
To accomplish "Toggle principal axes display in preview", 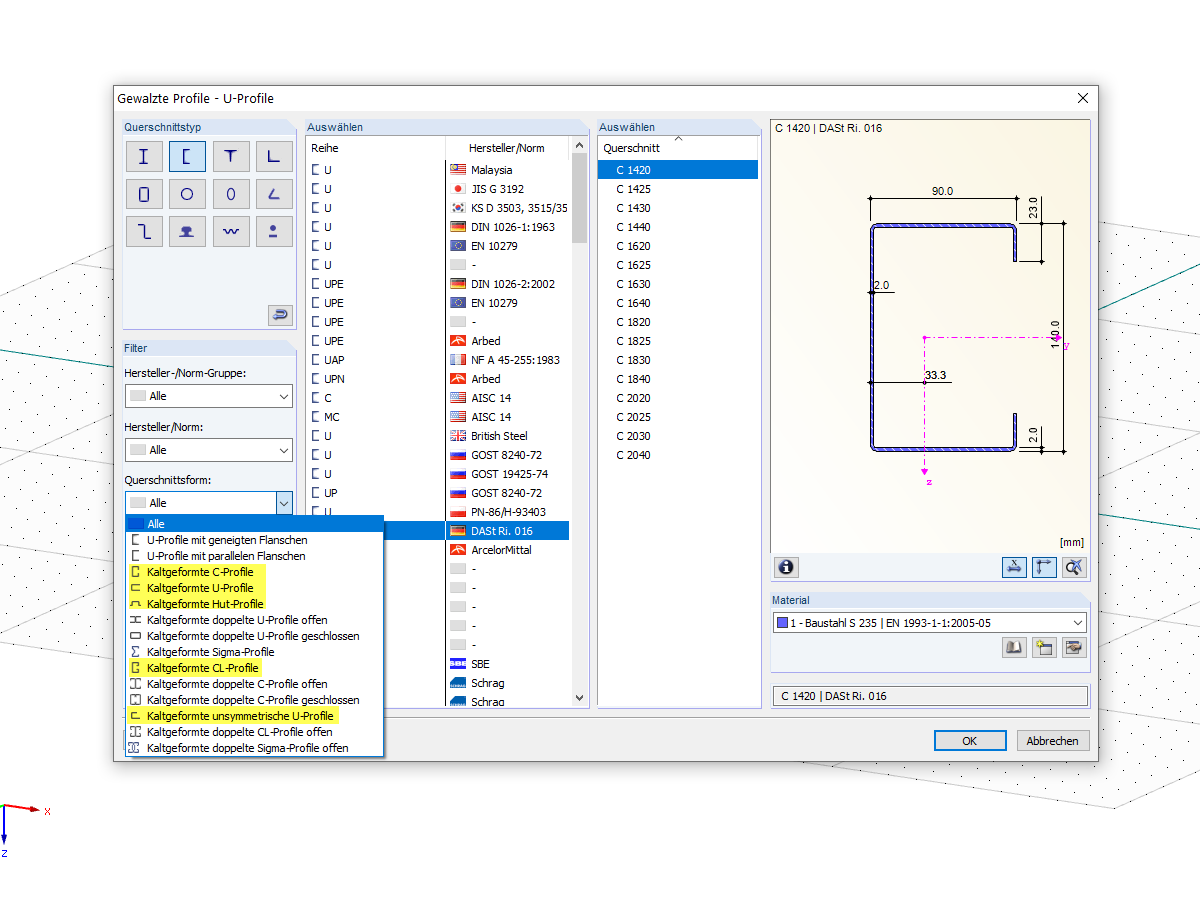I will point(1044,567).
